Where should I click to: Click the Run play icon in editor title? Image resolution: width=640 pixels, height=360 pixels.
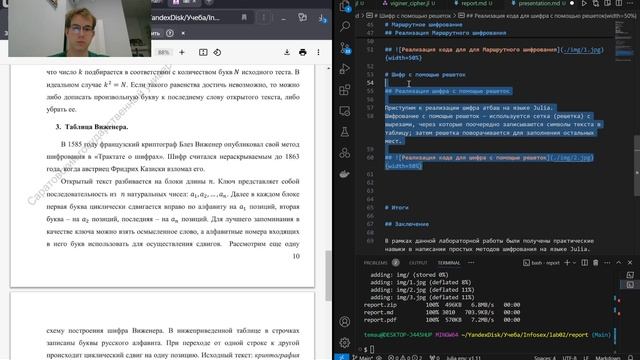point(584,3)
